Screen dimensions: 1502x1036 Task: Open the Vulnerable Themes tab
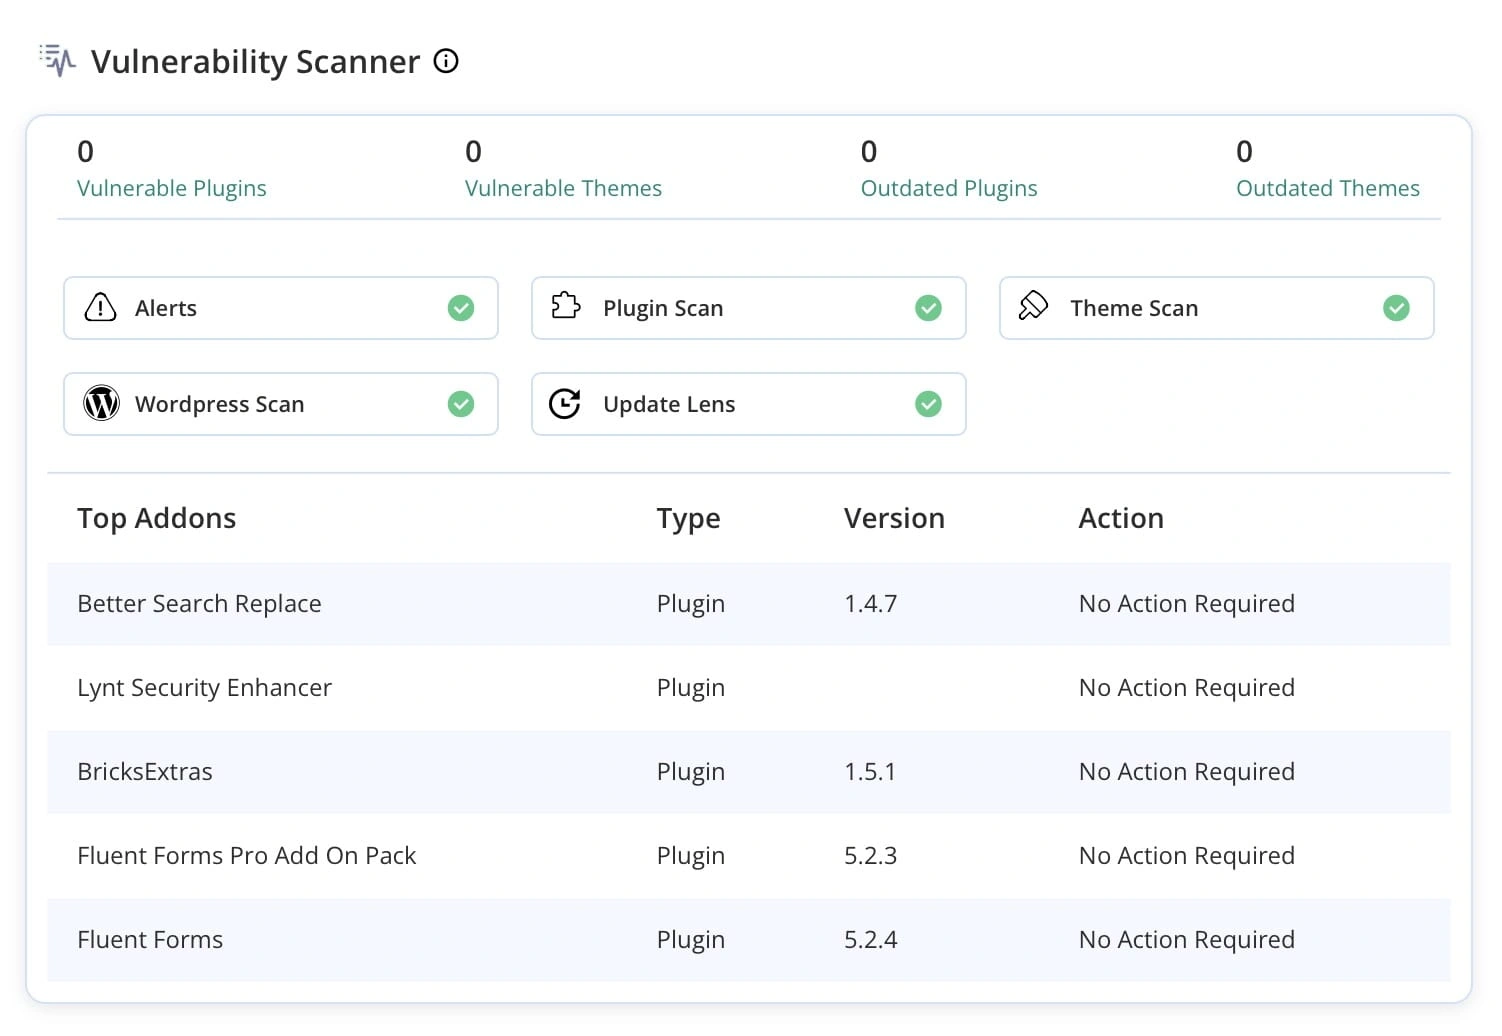tap(563, 188)
